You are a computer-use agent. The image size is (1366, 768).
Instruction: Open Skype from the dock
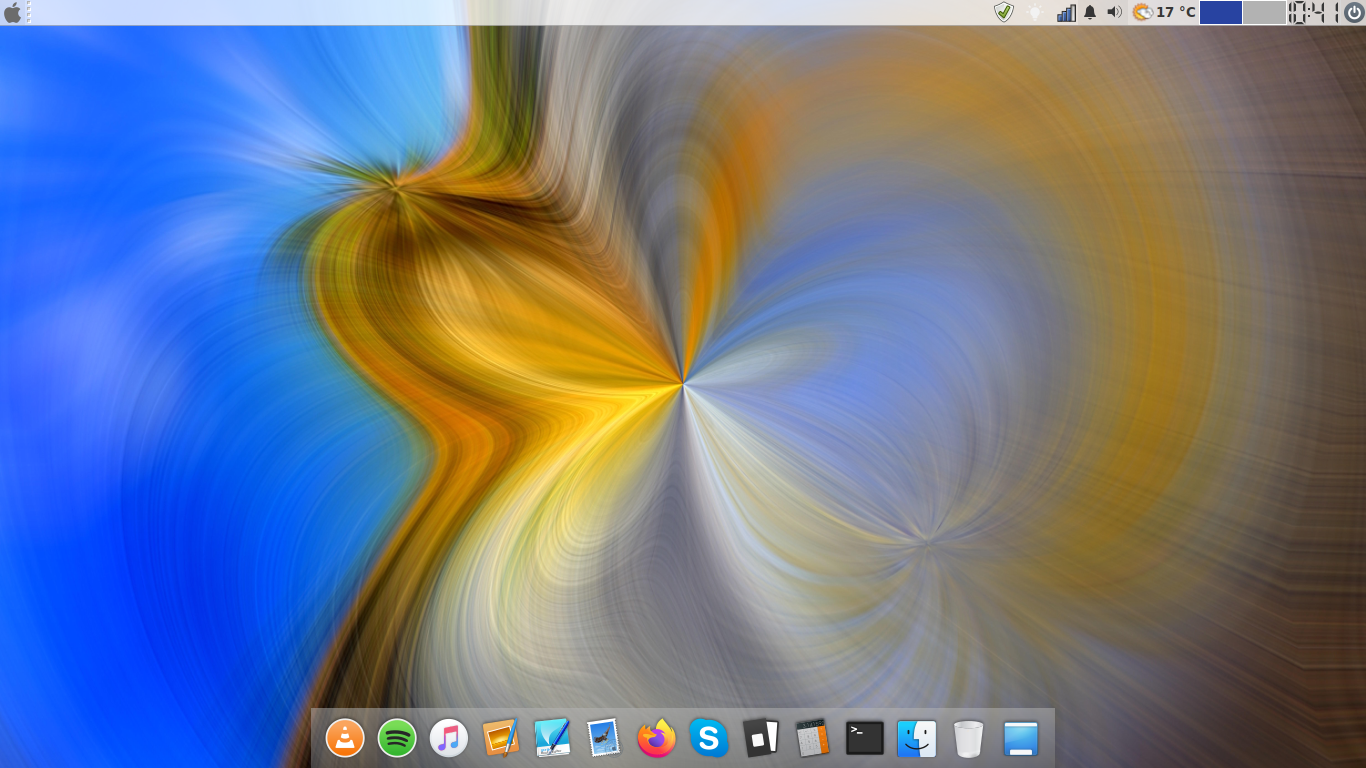coord(709,739)
